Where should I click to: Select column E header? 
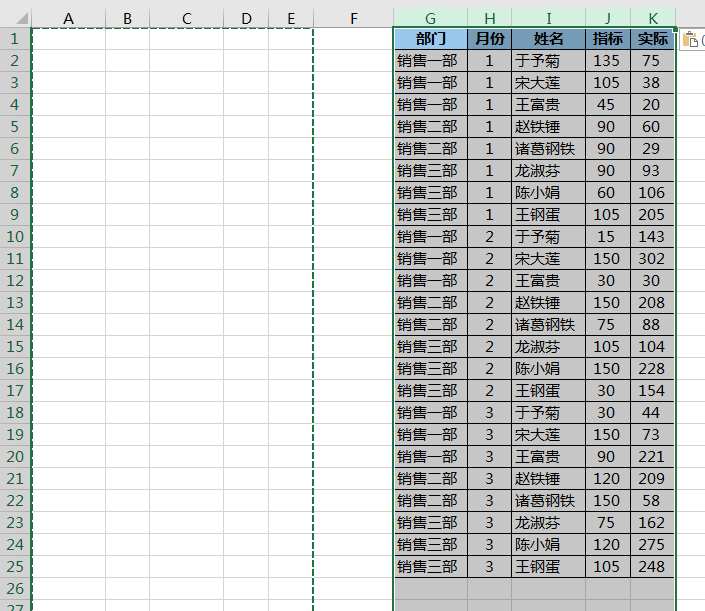click(x=291, y=18)
